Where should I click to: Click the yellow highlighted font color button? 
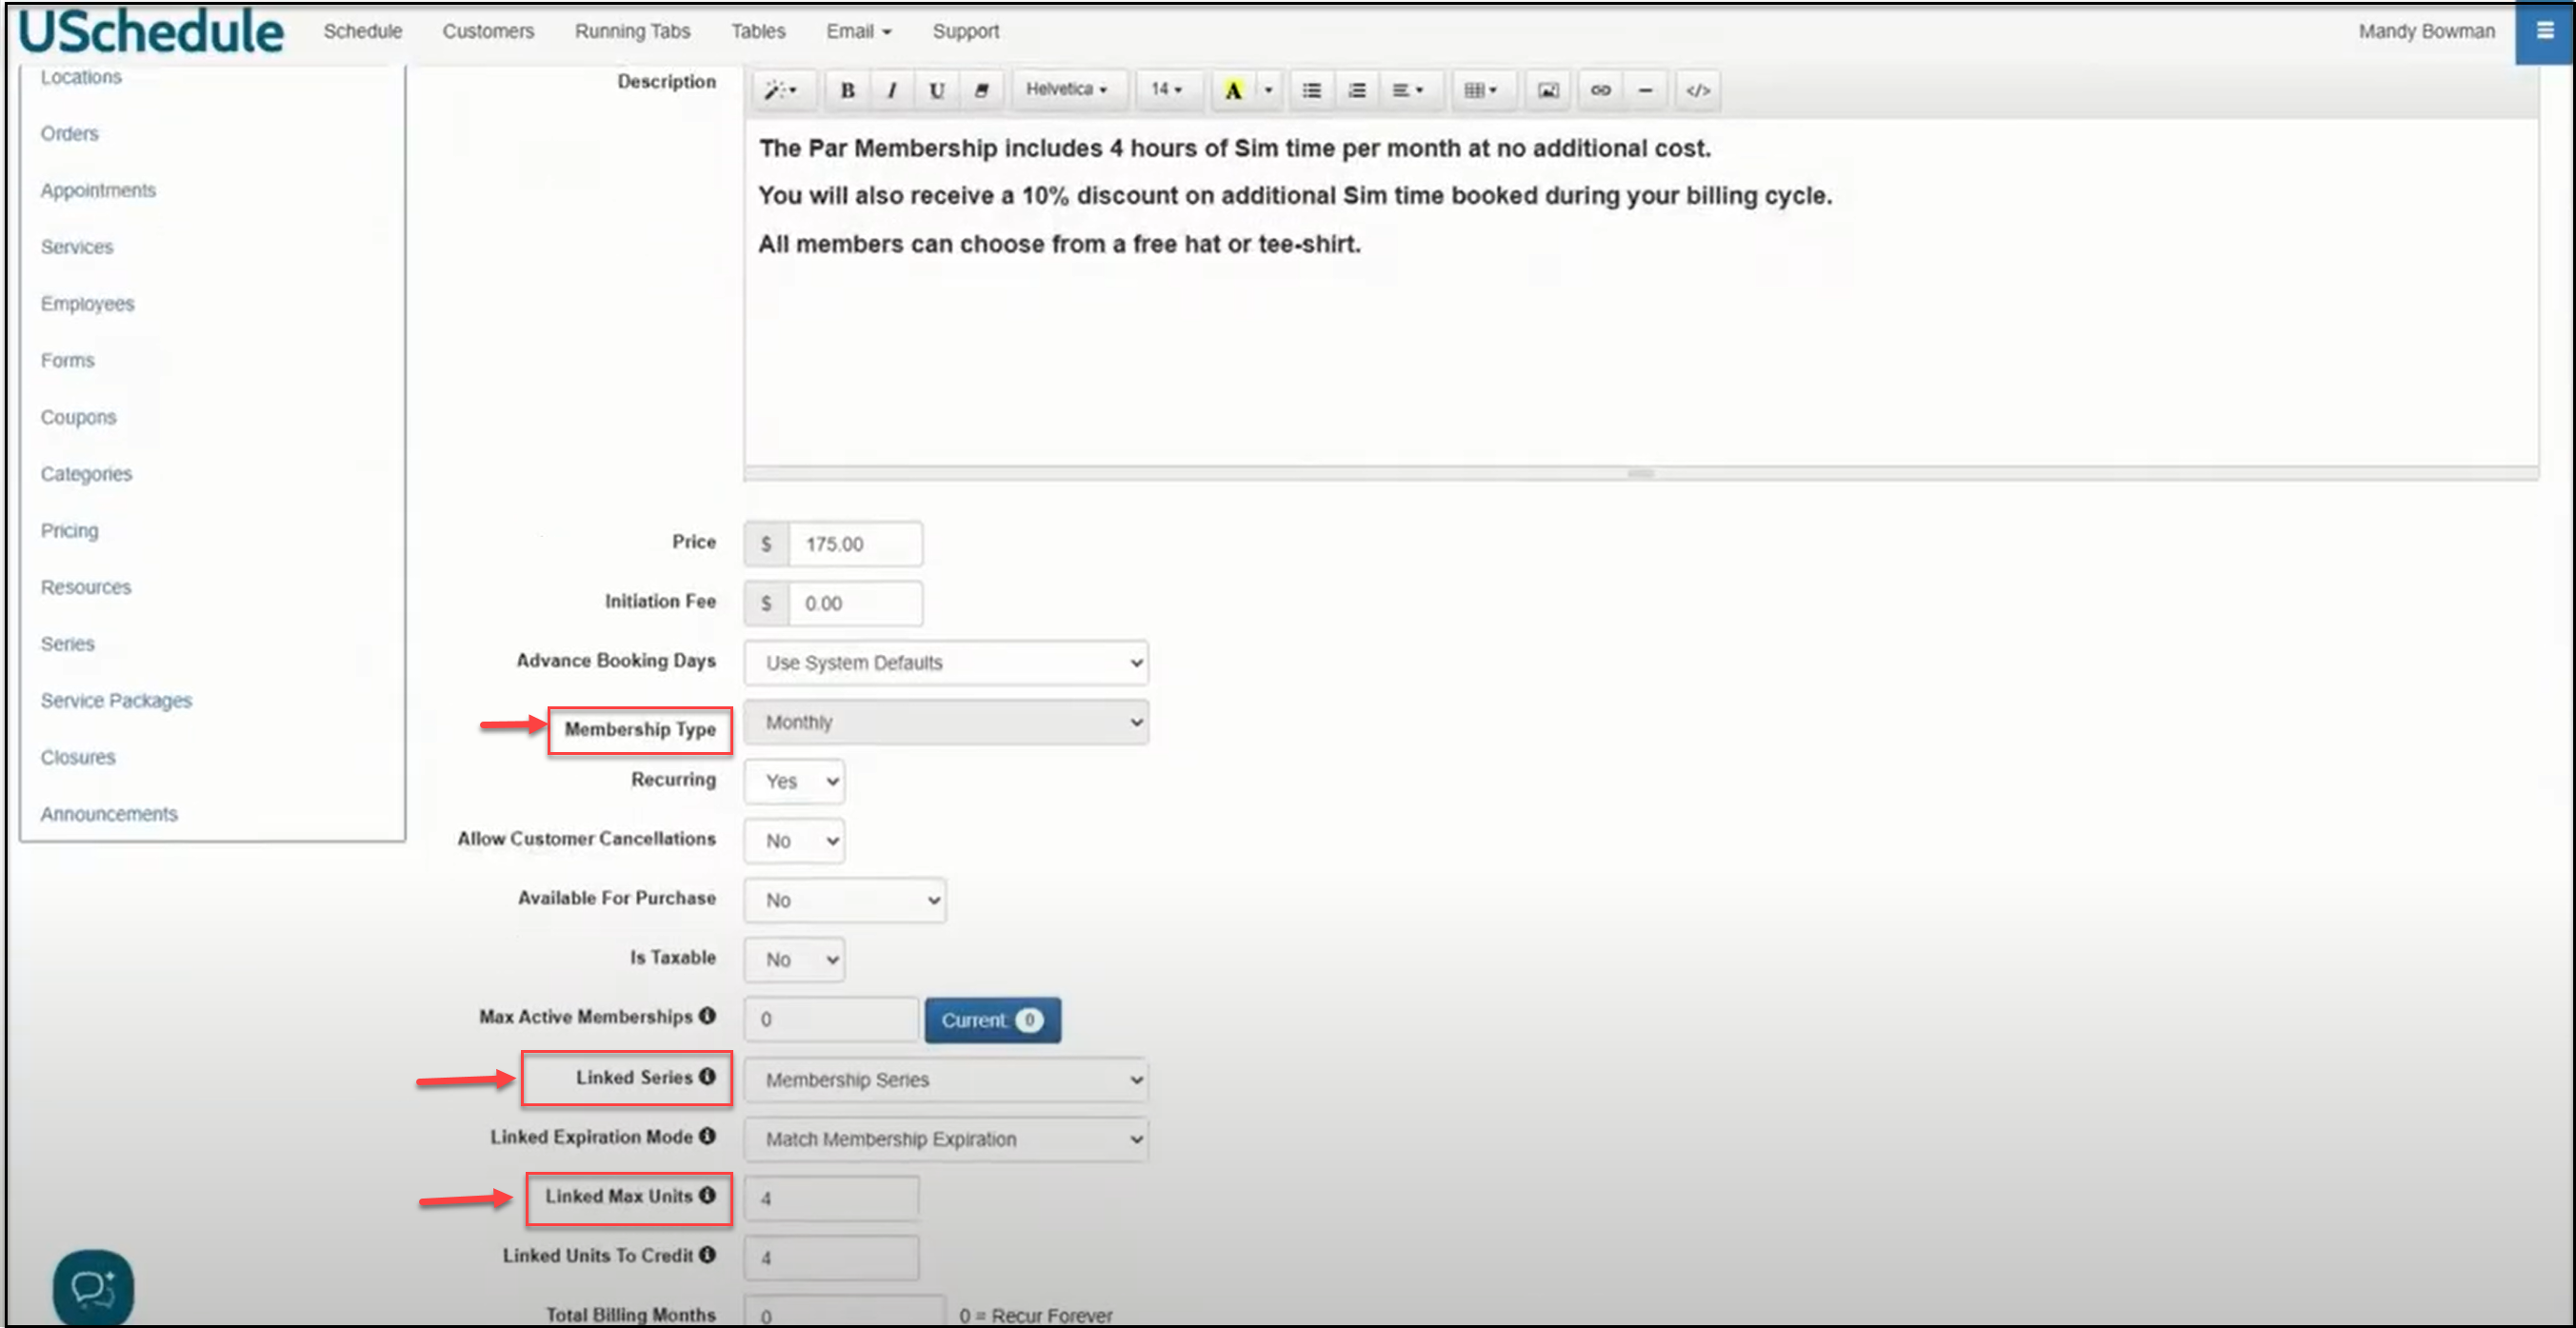[x=1233, y=90]
